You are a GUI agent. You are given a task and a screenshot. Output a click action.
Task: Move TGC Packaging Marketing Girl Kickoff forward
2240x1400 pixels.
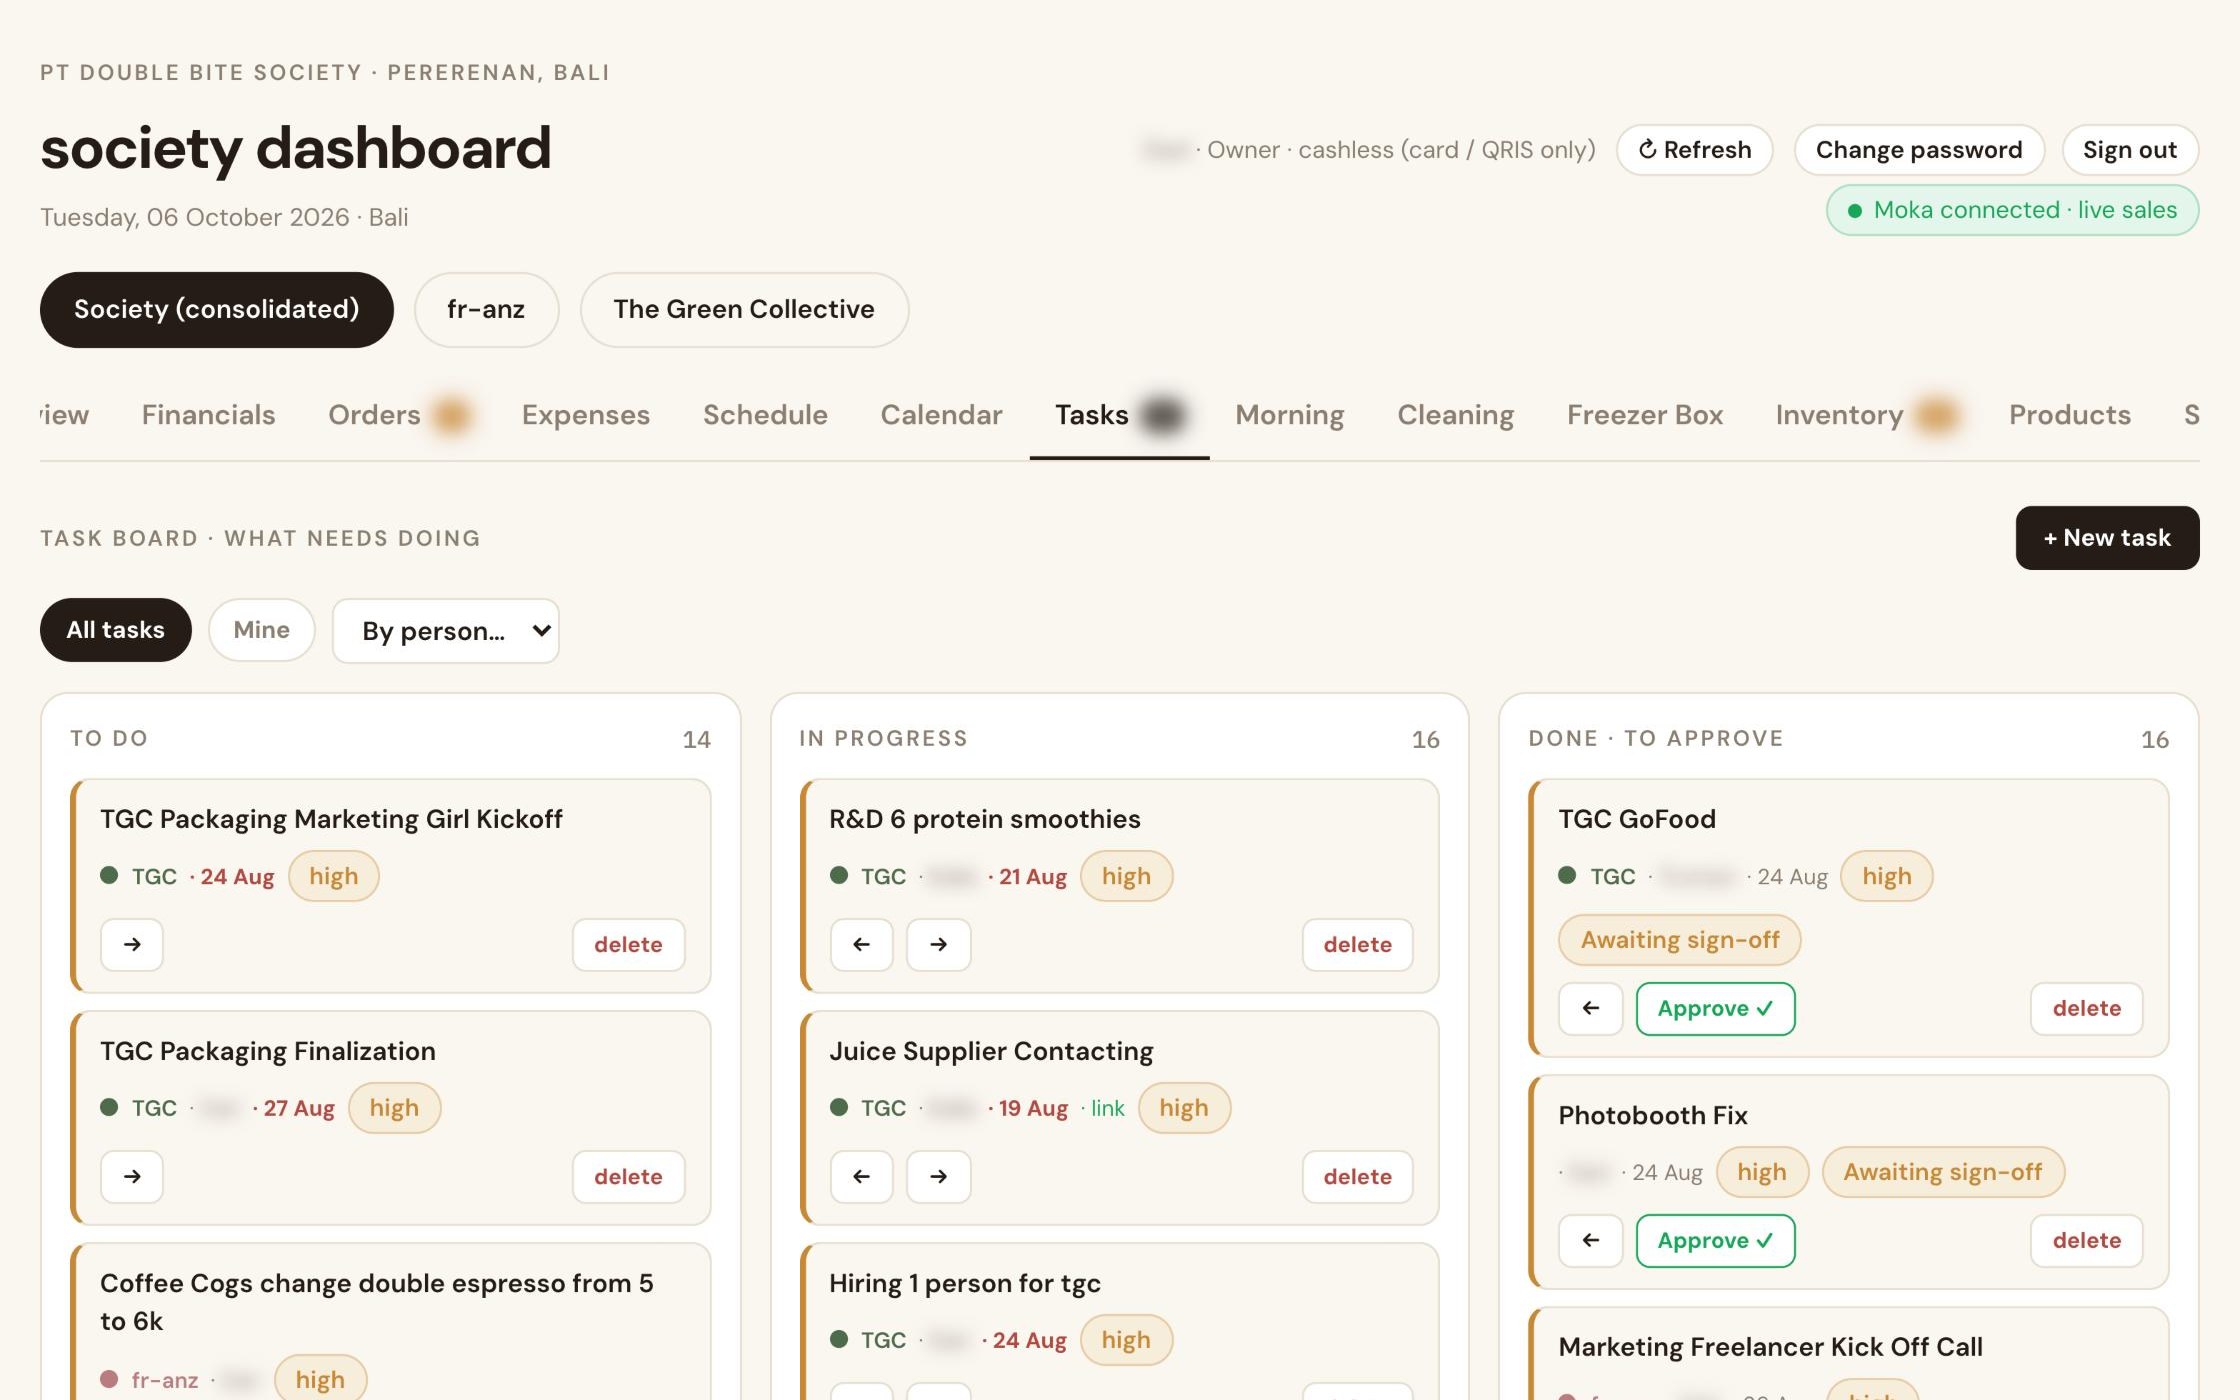coord(132,944)
